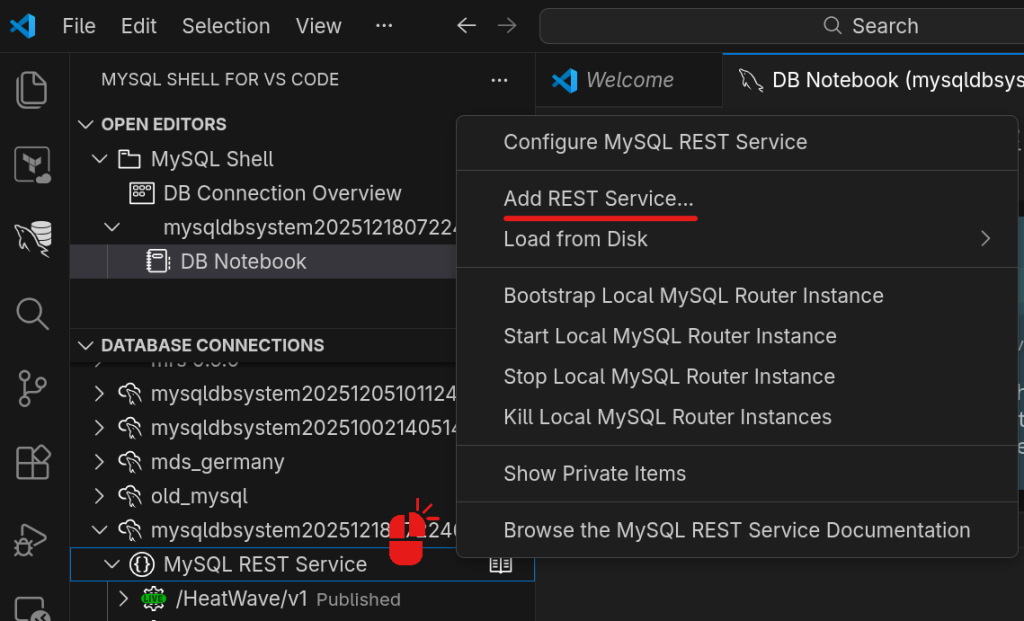Image resolution: width=1024 pixels, height=621 pixels.
Task: Open More Actions in MySQL Shell panel header
Action: coord(499,80)
